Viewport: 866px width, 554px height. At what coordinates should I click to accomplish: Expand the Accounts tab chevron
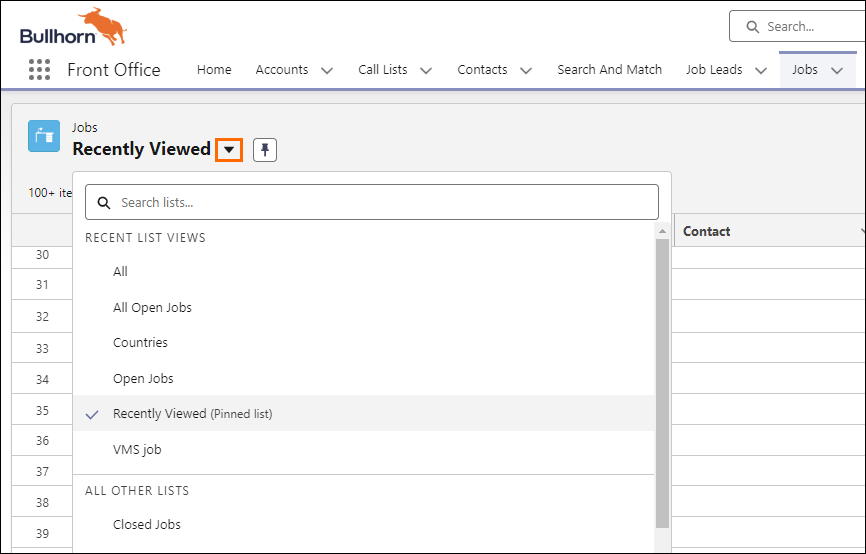pos(327,70)
